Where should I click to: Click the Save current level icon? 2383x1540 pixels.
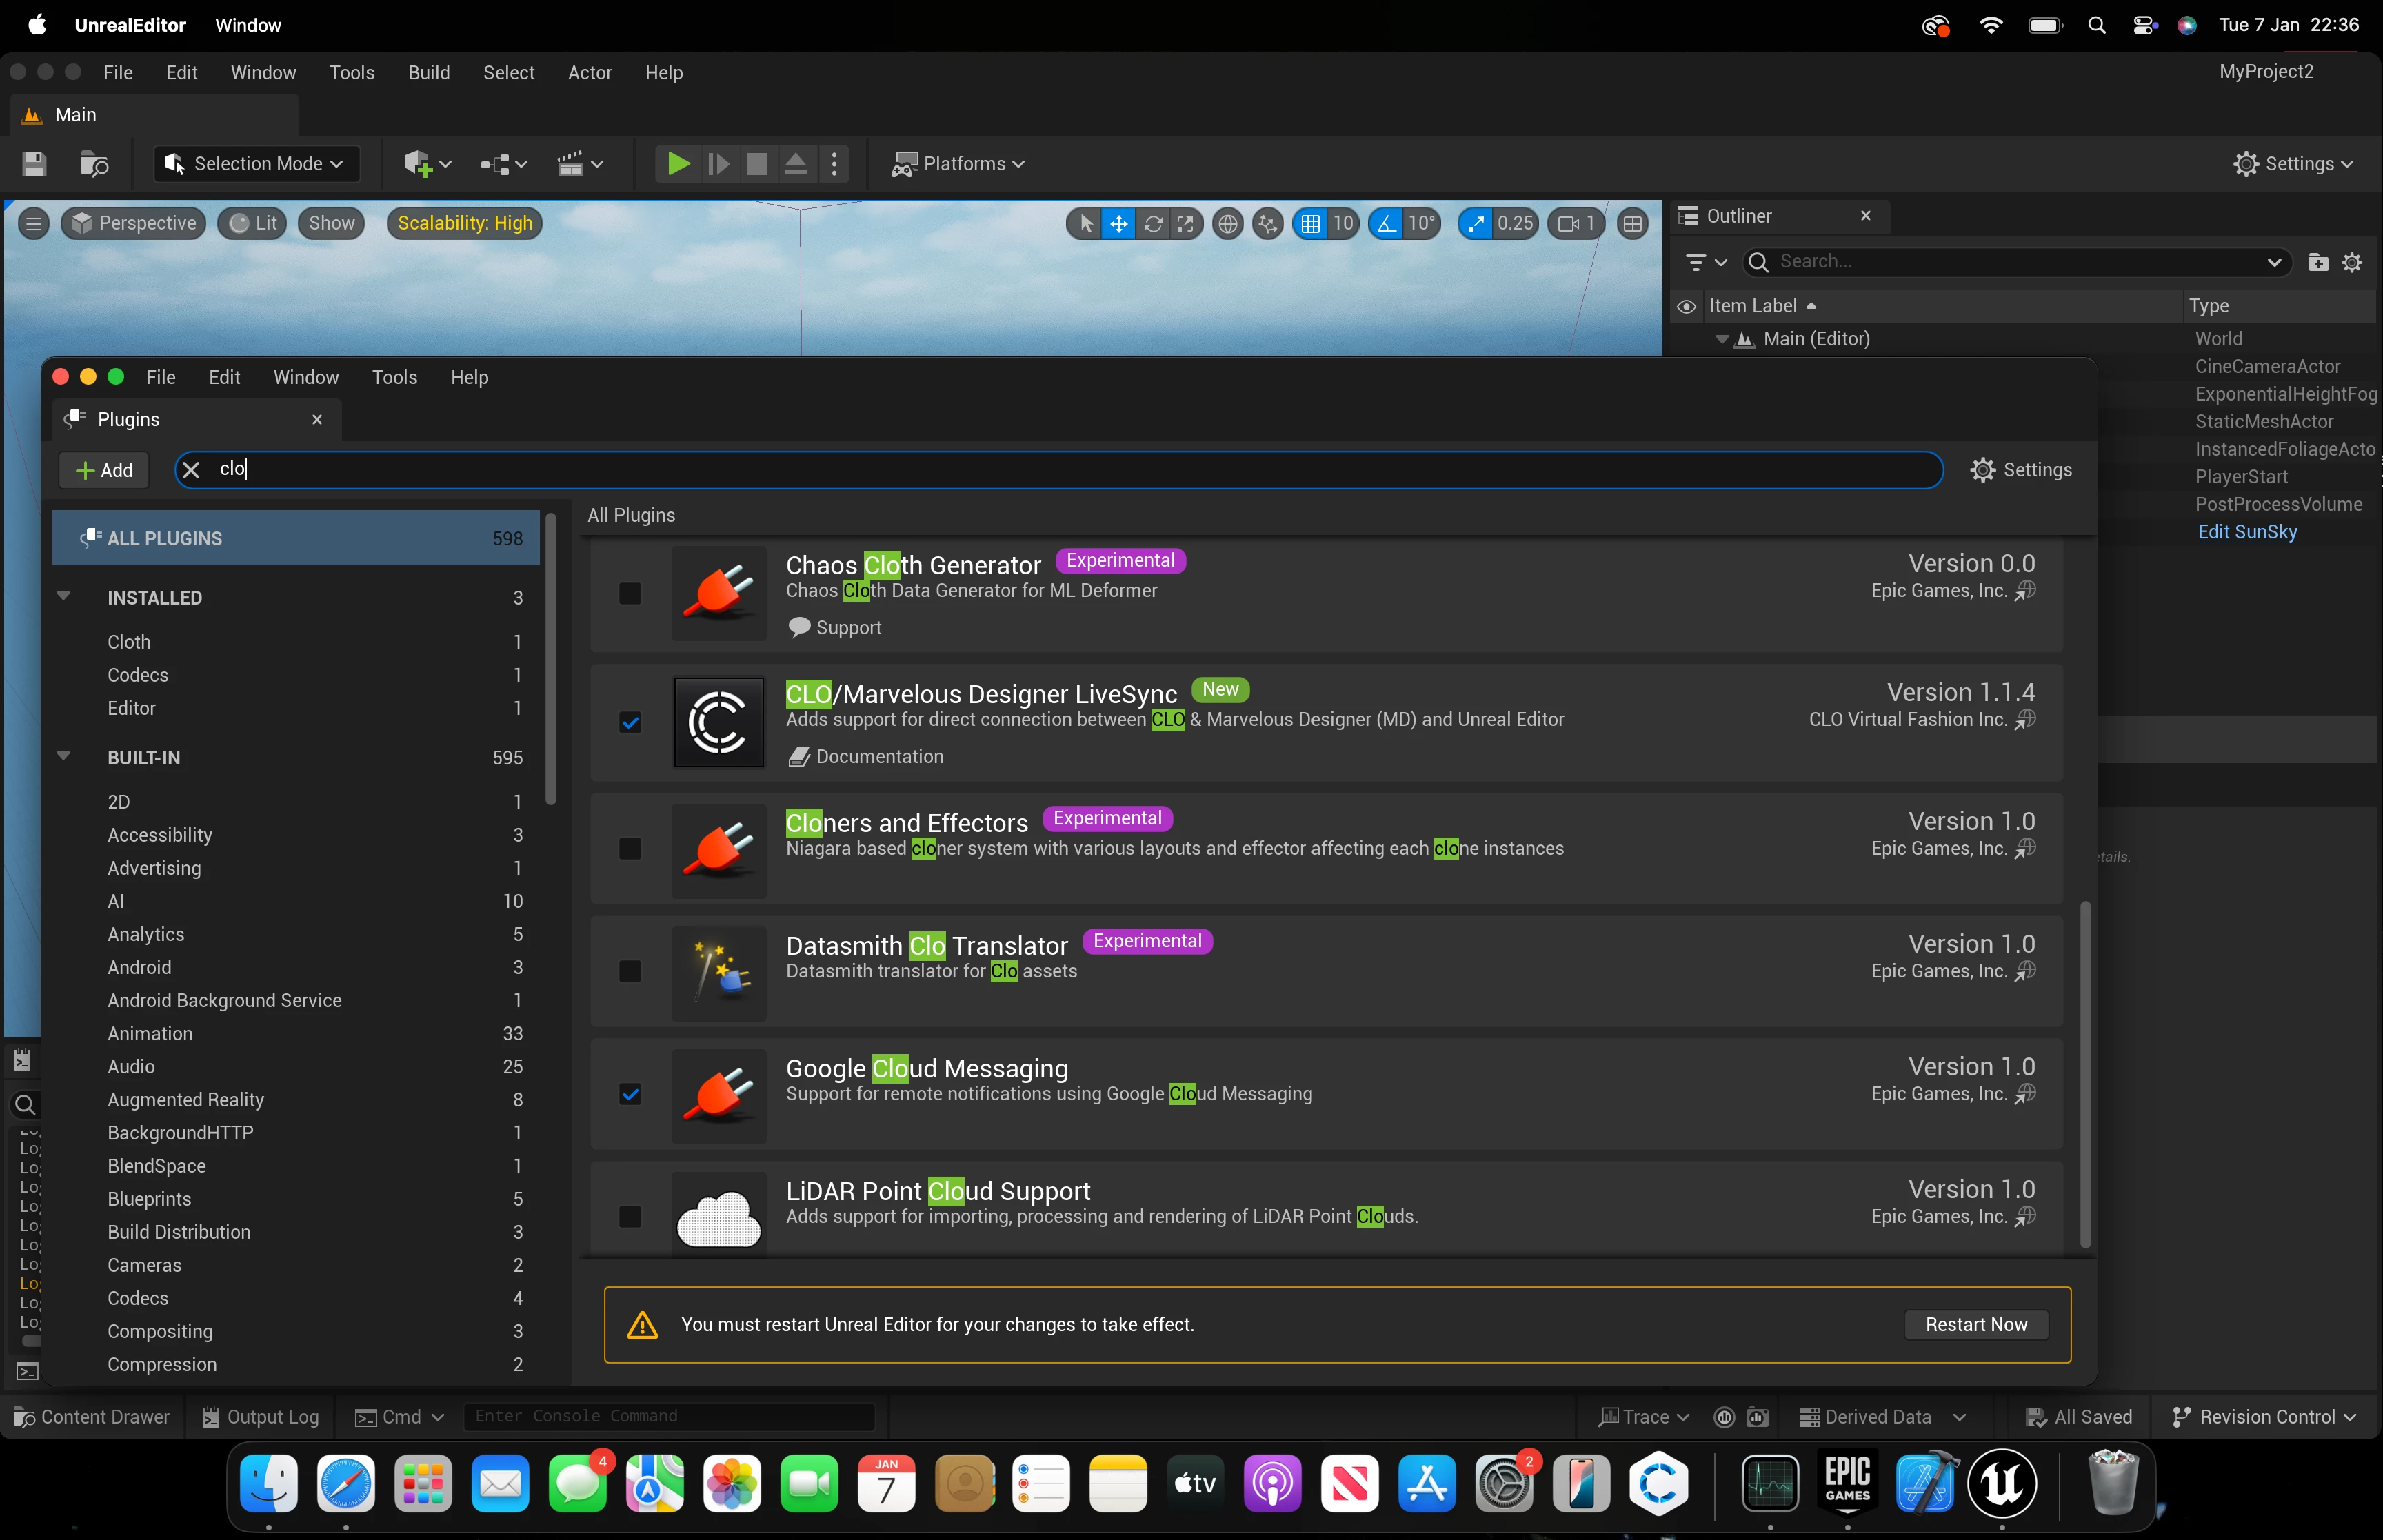pyautogui.click(x=34, y=164)
